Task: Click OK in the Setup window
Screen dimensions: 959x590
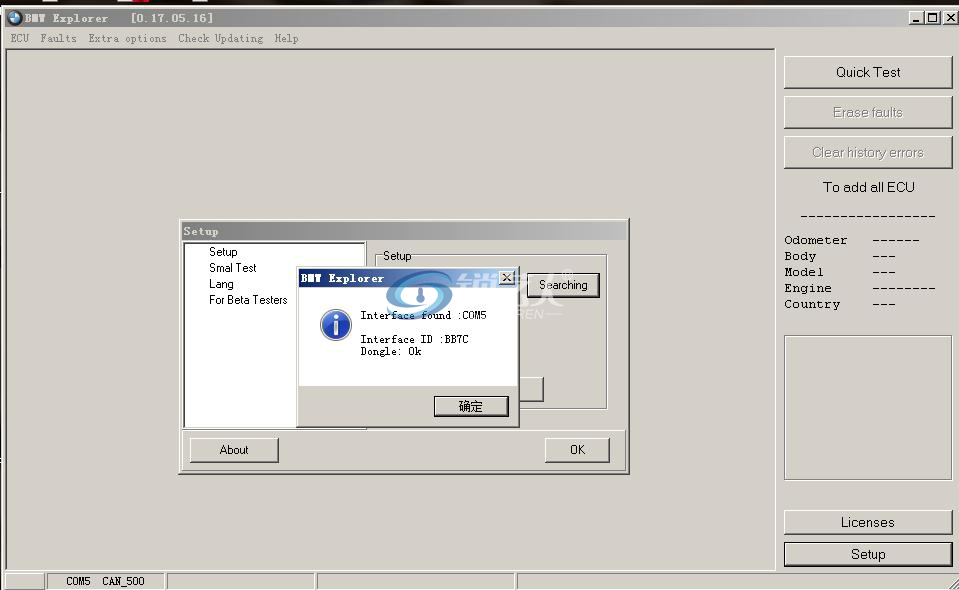Action: pos(577,450)
